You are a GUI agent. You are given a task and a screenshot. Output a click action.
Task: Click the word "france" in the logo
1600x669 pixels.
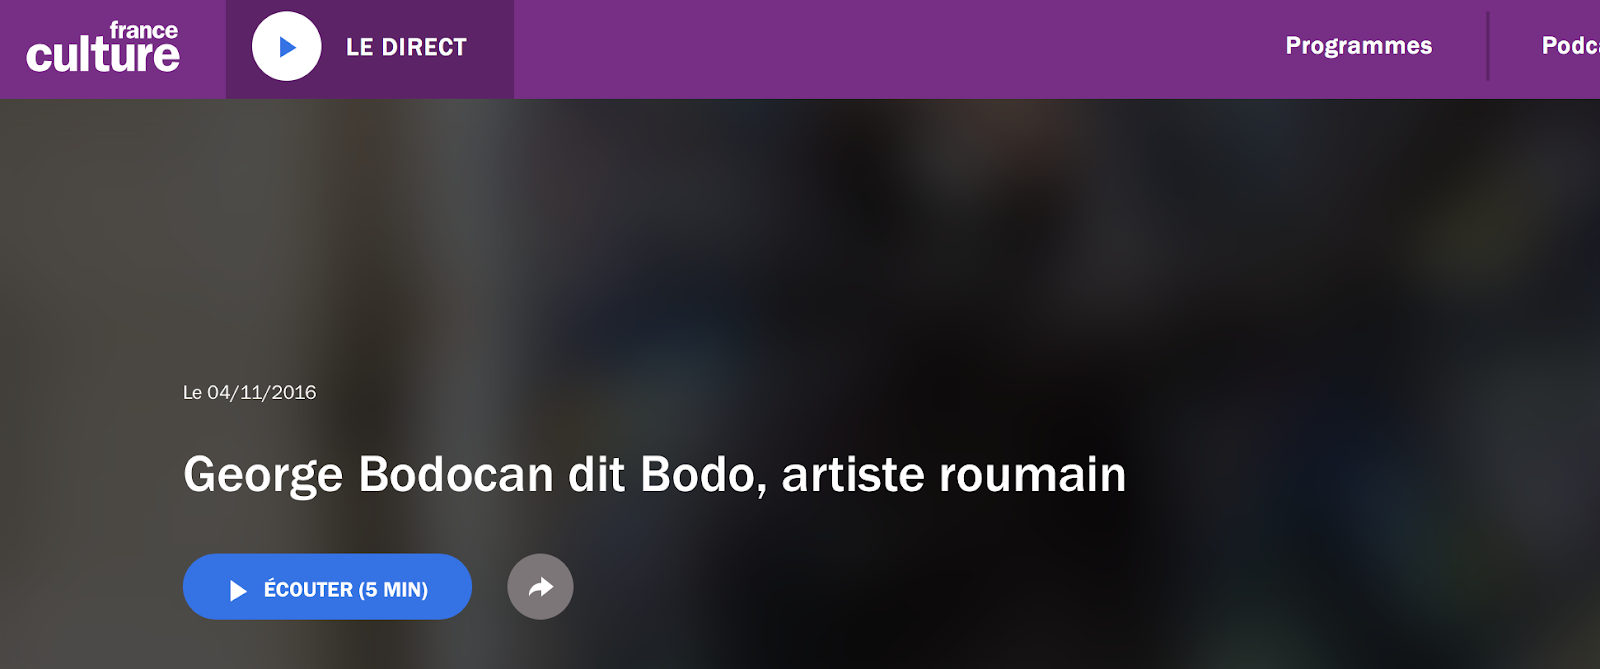click(144, 31)
